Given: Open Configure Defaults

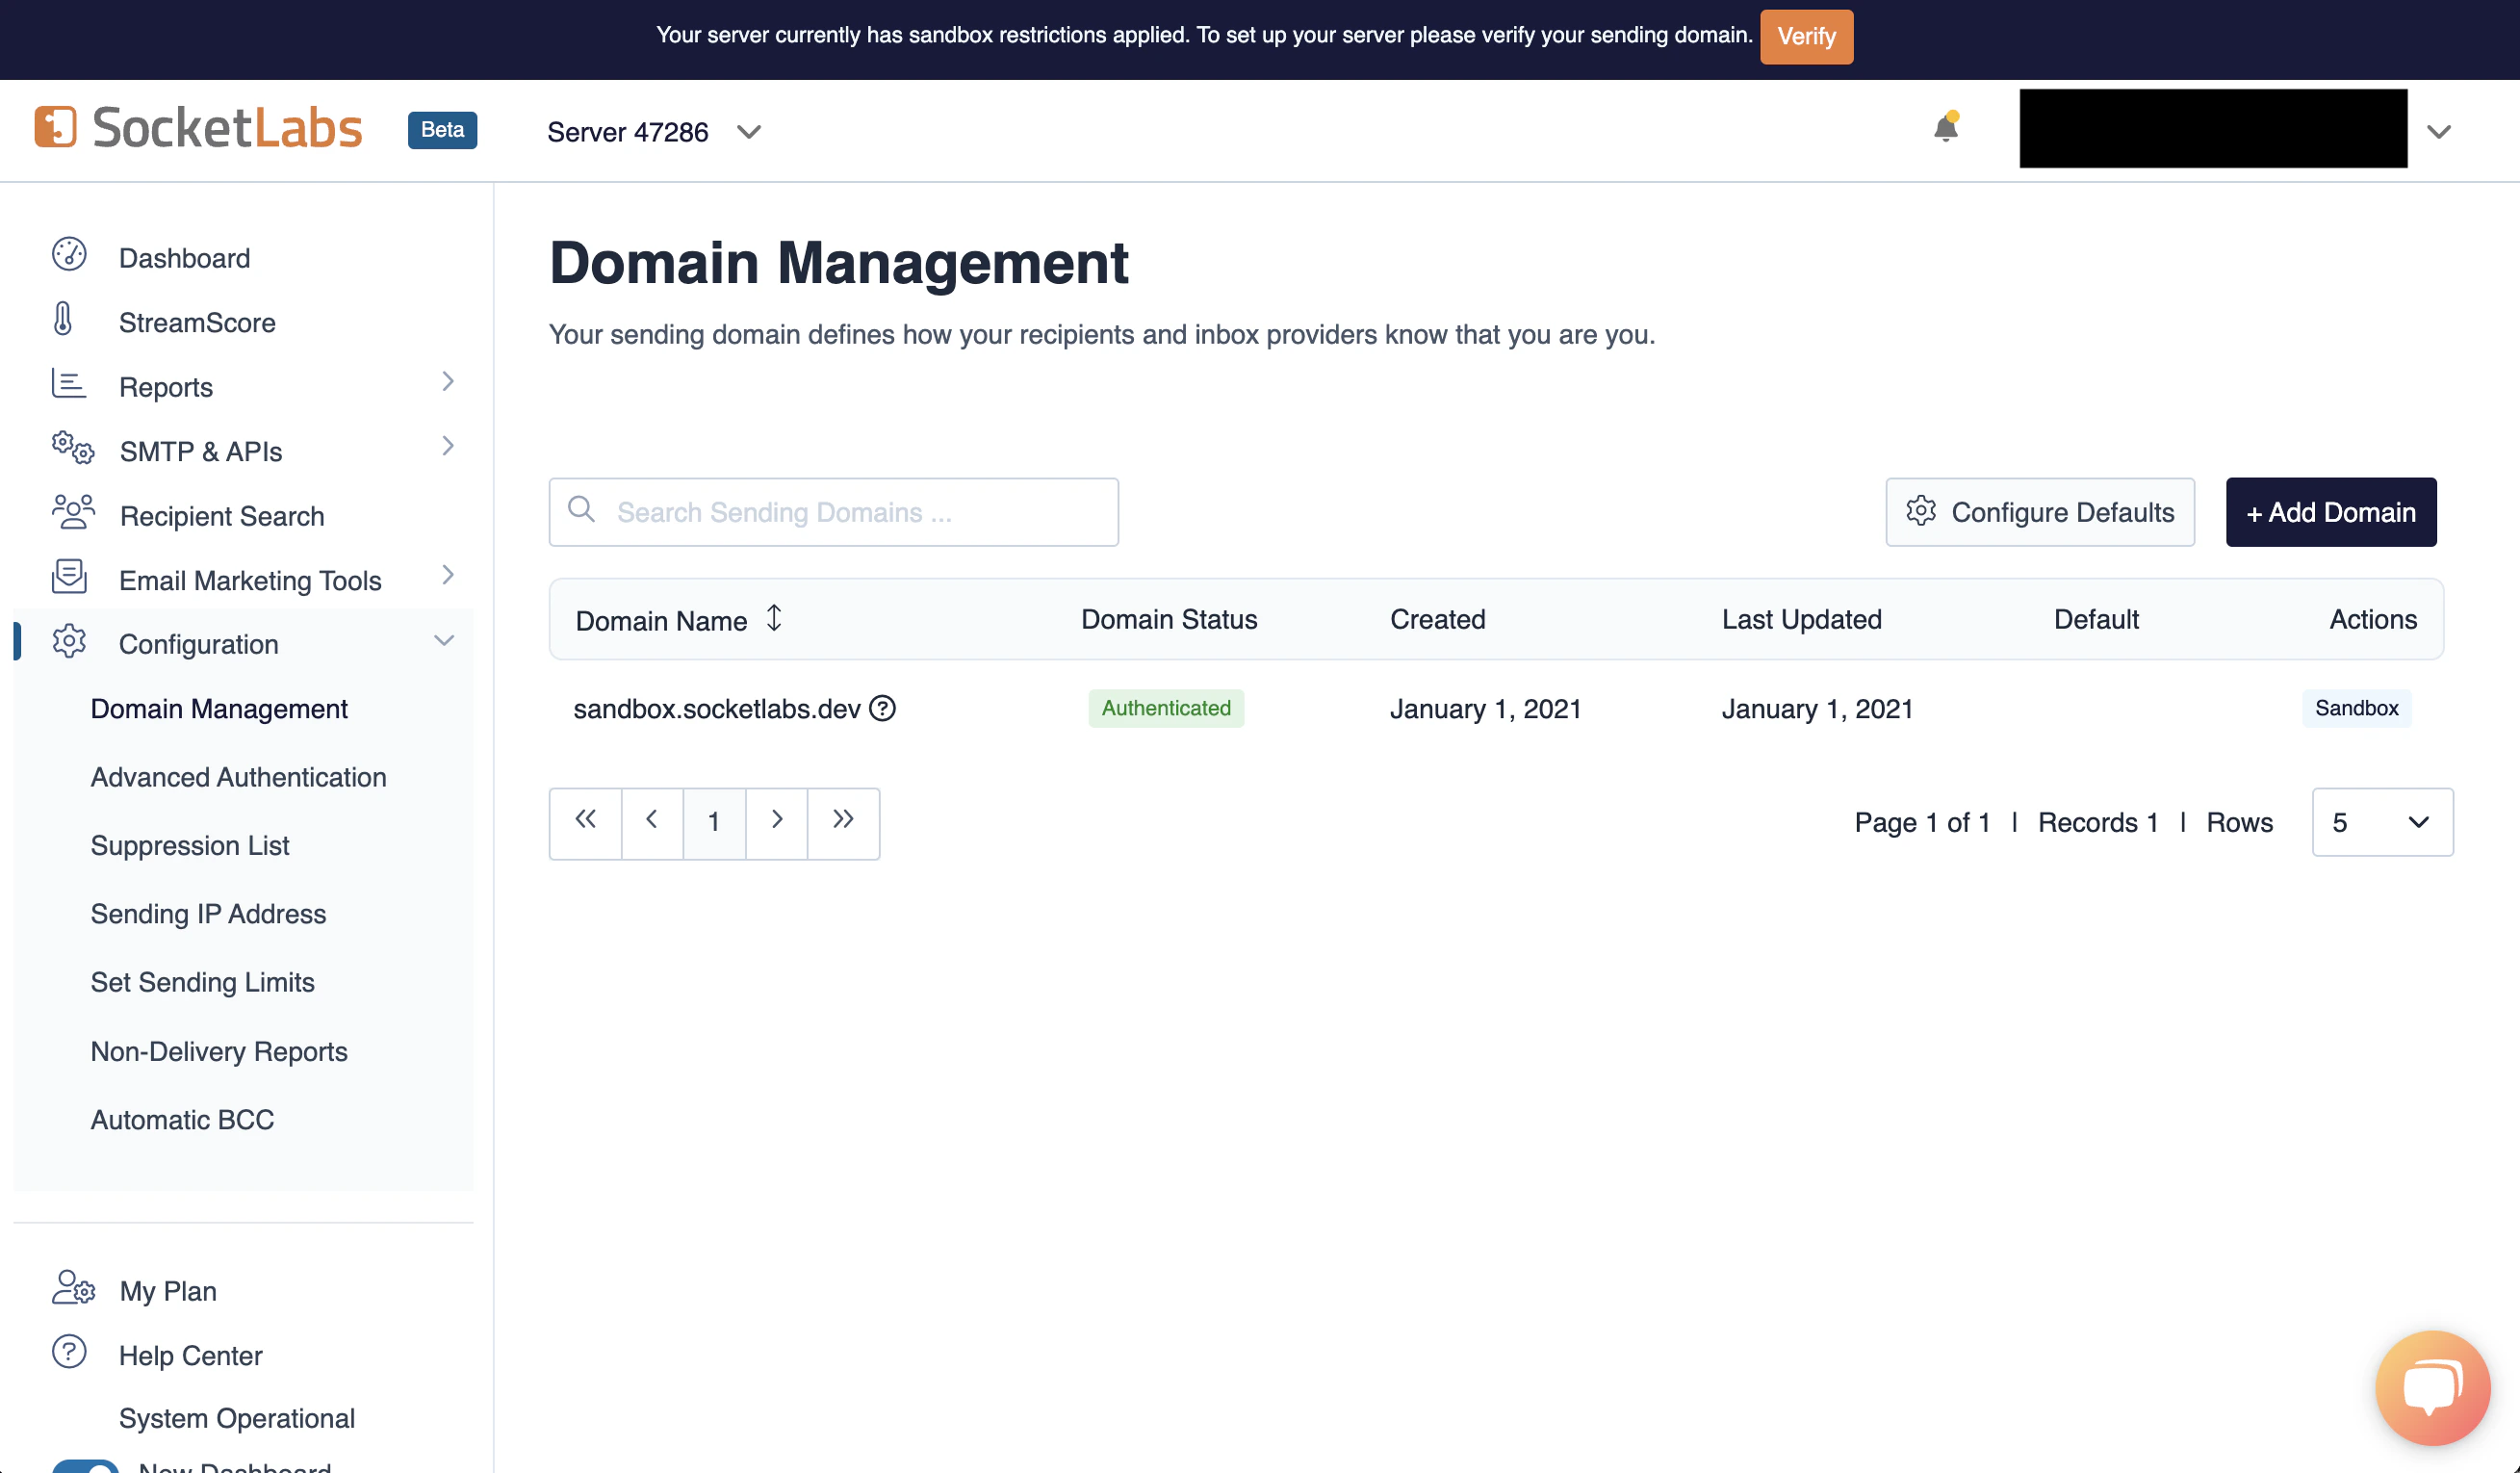Looking at the screenshot, I should click(x=2039, y=512).
